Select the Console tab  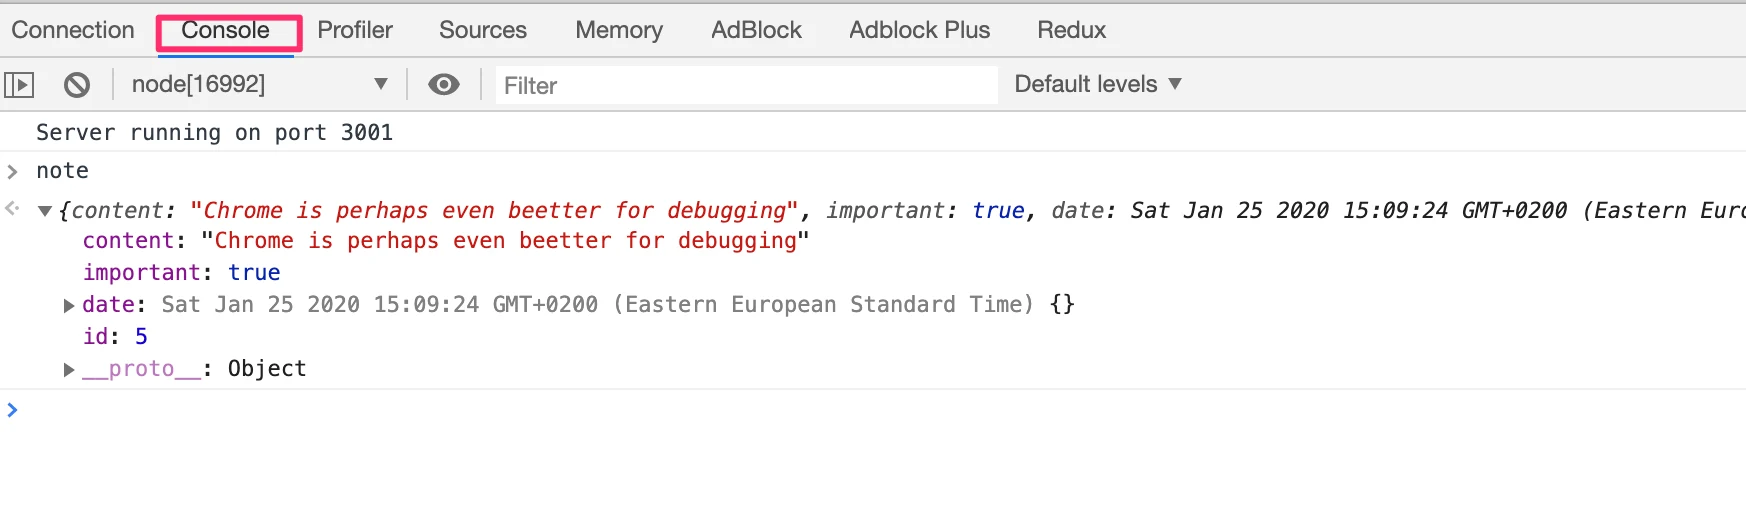coord(226,30)
